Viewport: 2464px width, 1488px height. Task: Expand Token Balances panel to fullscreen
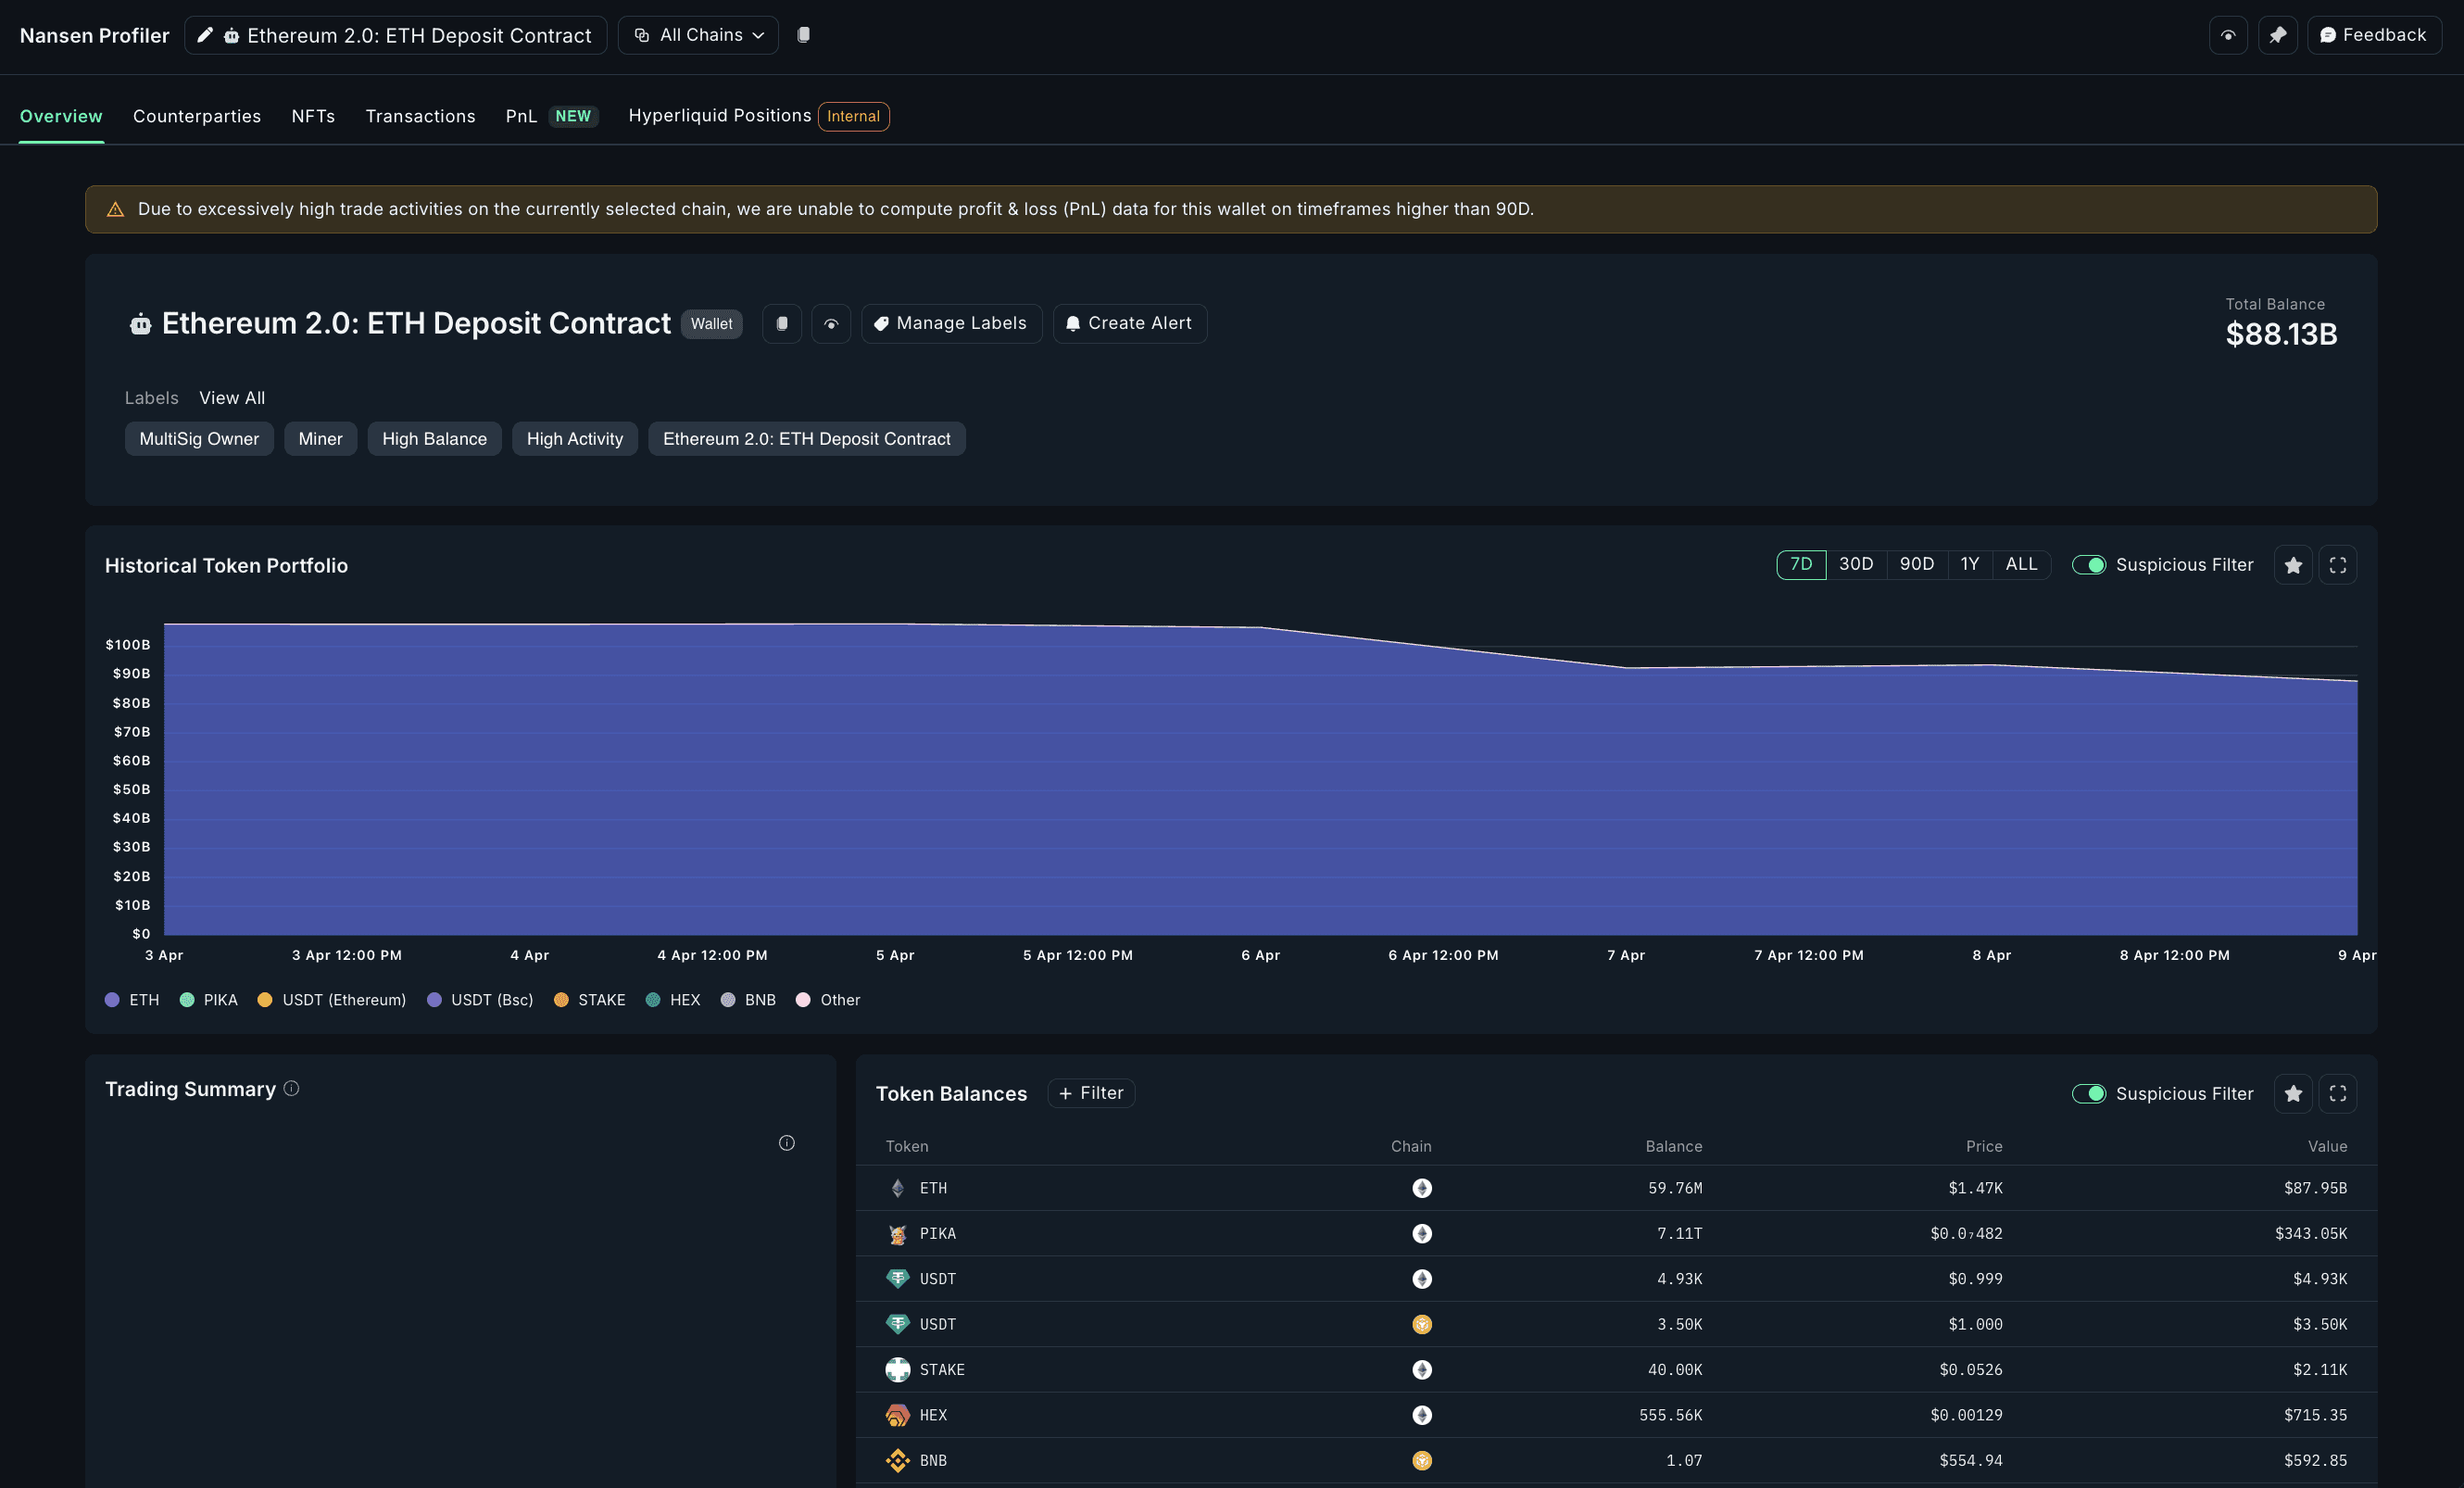(x=2337, y=1093)
